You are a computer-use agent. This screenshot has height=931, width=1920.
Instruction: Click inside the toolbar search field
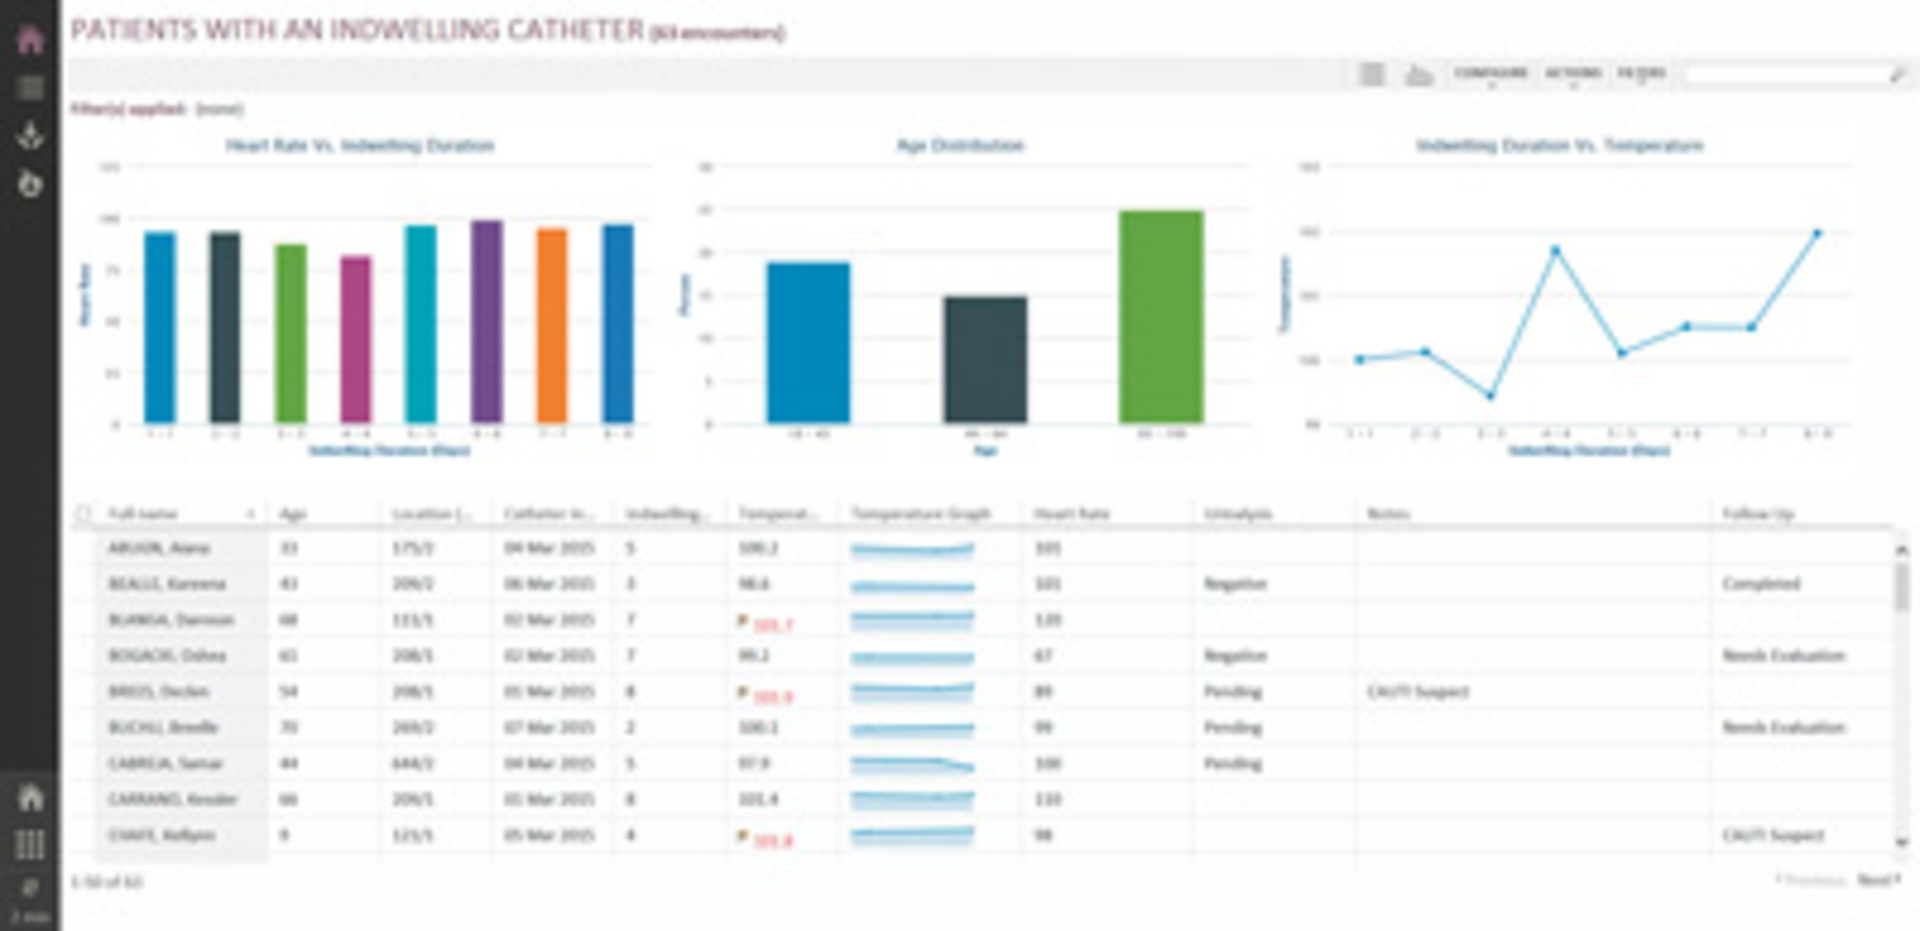coord(1780,72)
